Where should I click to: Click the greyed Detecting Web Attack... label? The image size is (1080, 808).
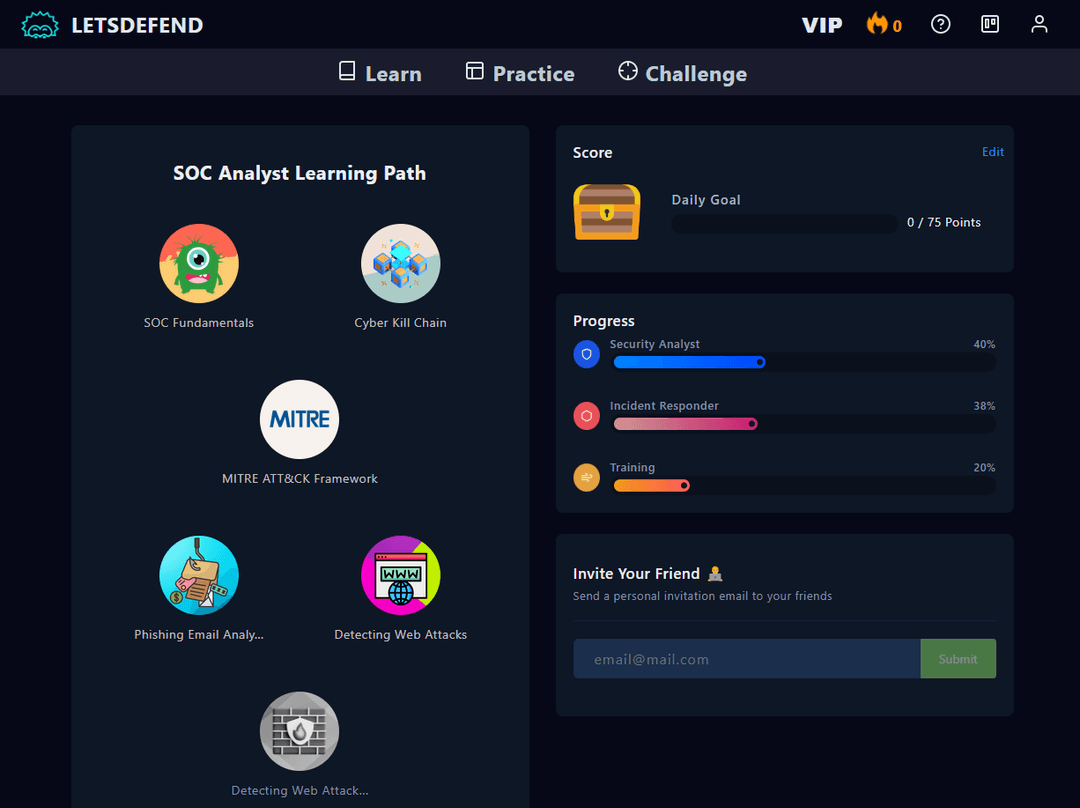click(300, 790)
